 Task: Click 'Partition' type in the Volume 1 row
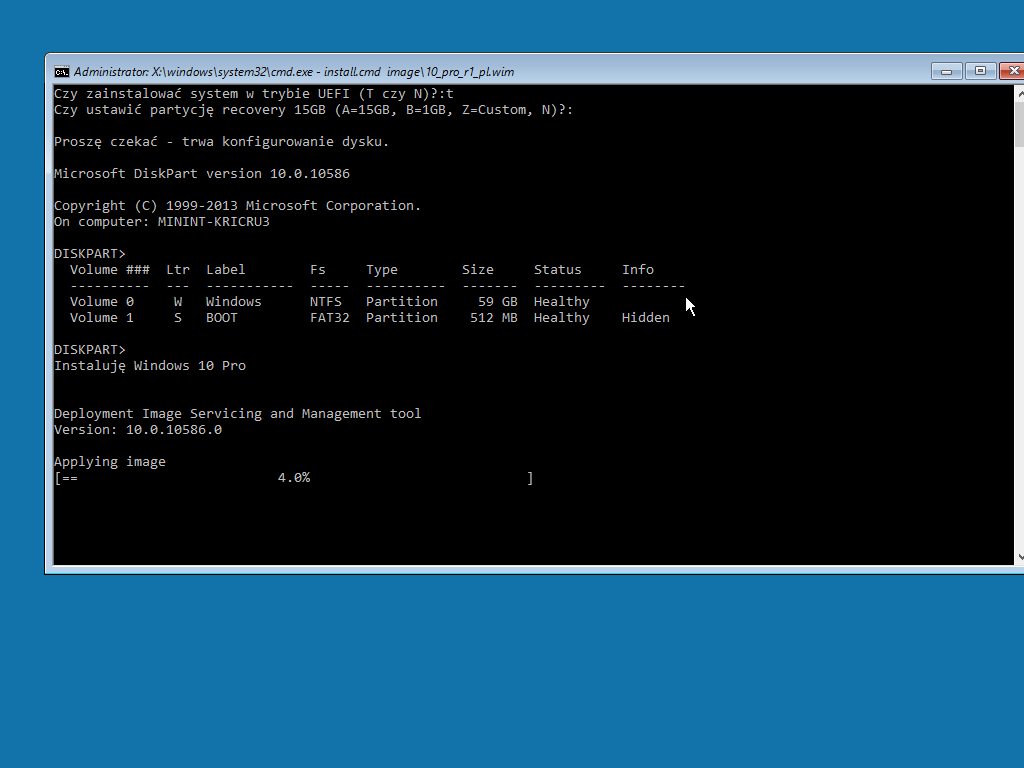[x=402, y=318]
